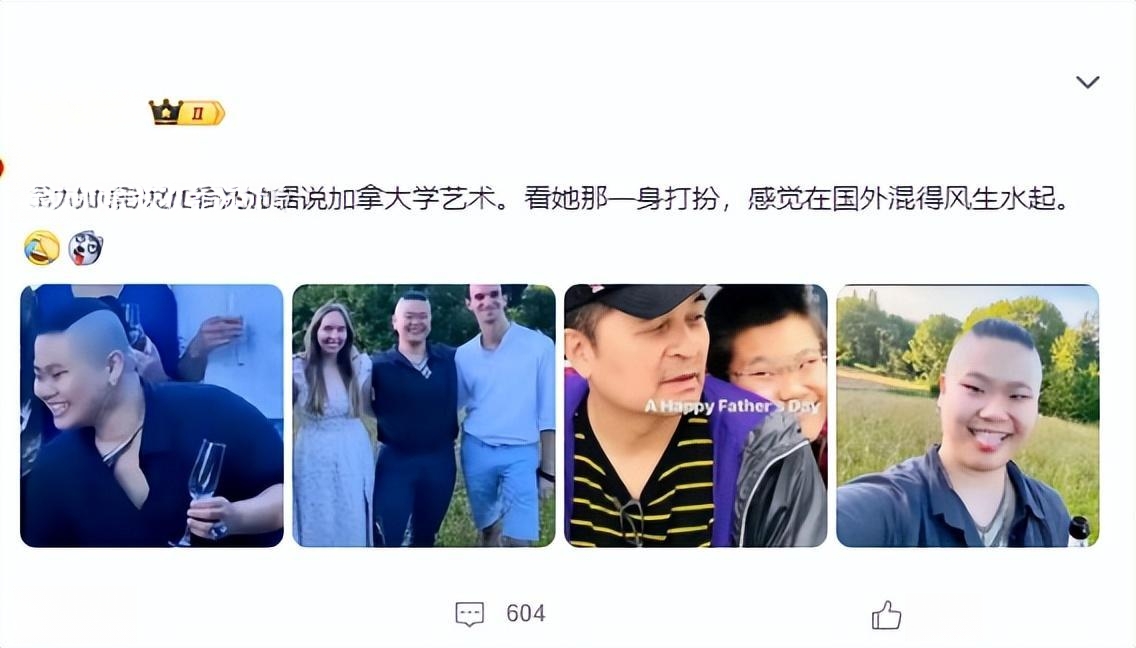
Task: Click the orange level II membership tag
Action: [203, 113]
